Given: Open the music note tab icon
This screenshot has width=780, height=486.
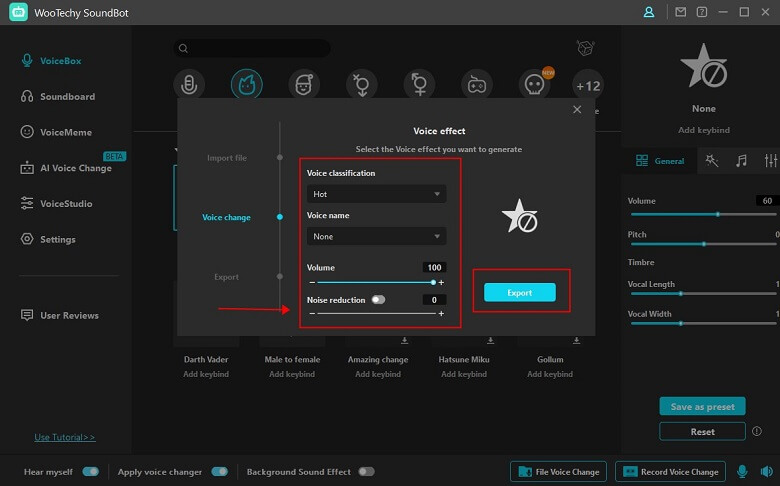Looking at the screenshot, I should pos(741,160).
